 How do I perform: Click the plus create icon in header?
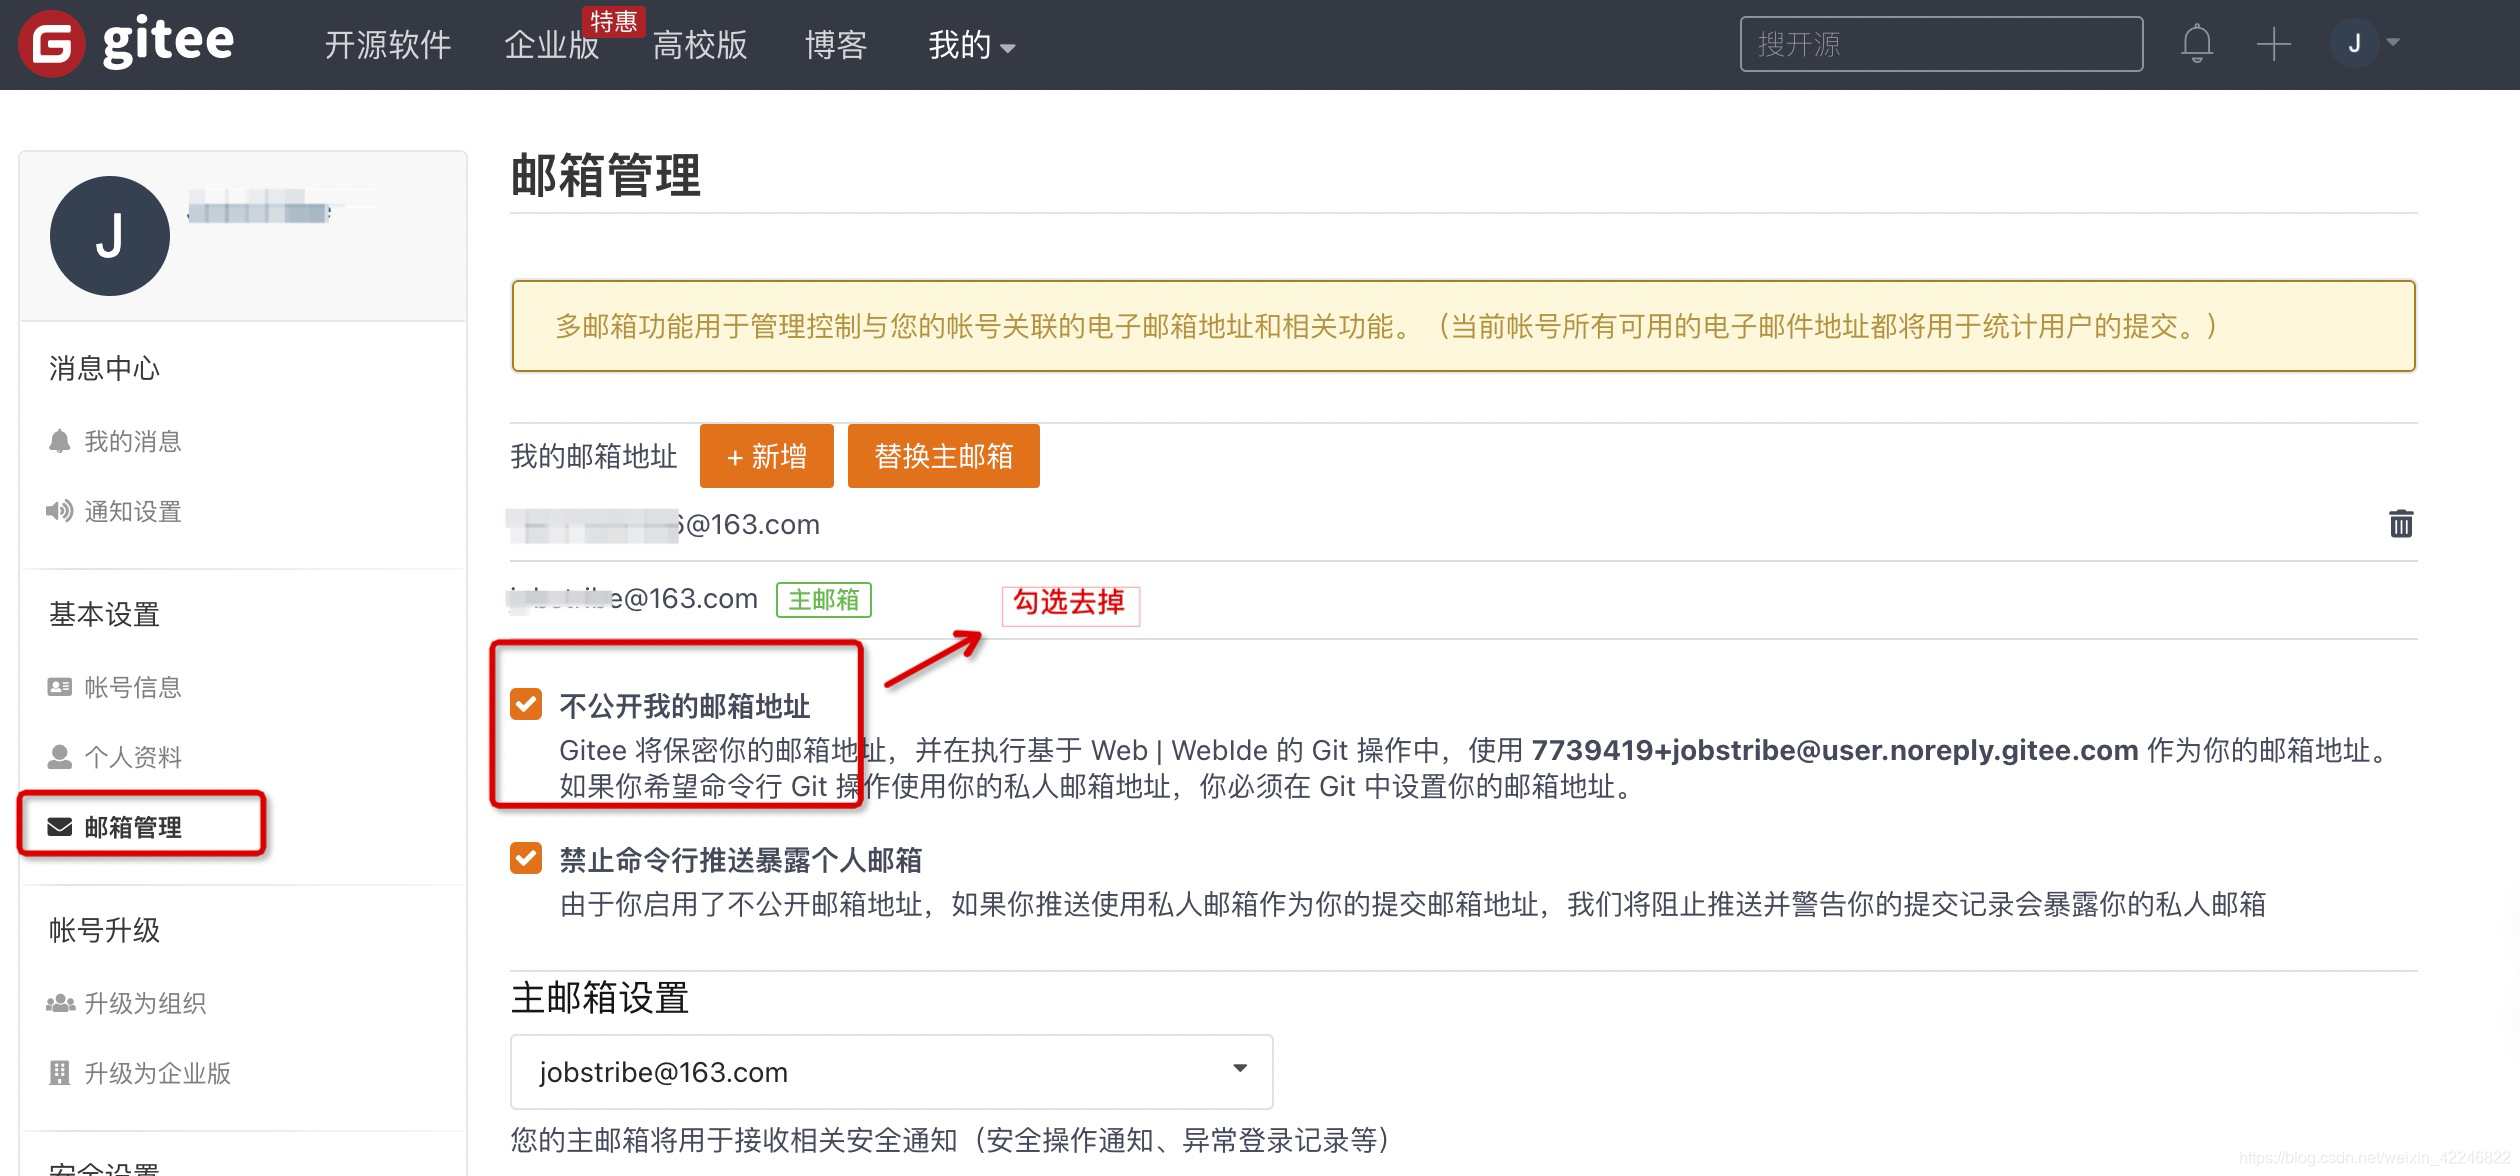[2273, 44]
